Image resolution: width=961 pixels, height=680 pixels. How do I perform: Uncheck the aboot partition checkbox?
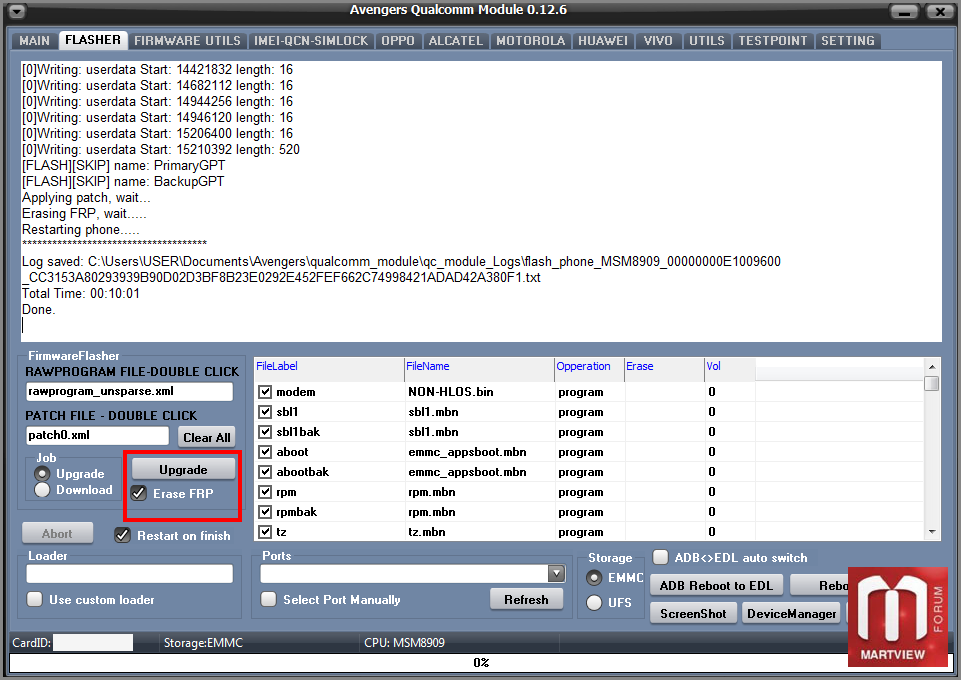[x=265, y=452]
